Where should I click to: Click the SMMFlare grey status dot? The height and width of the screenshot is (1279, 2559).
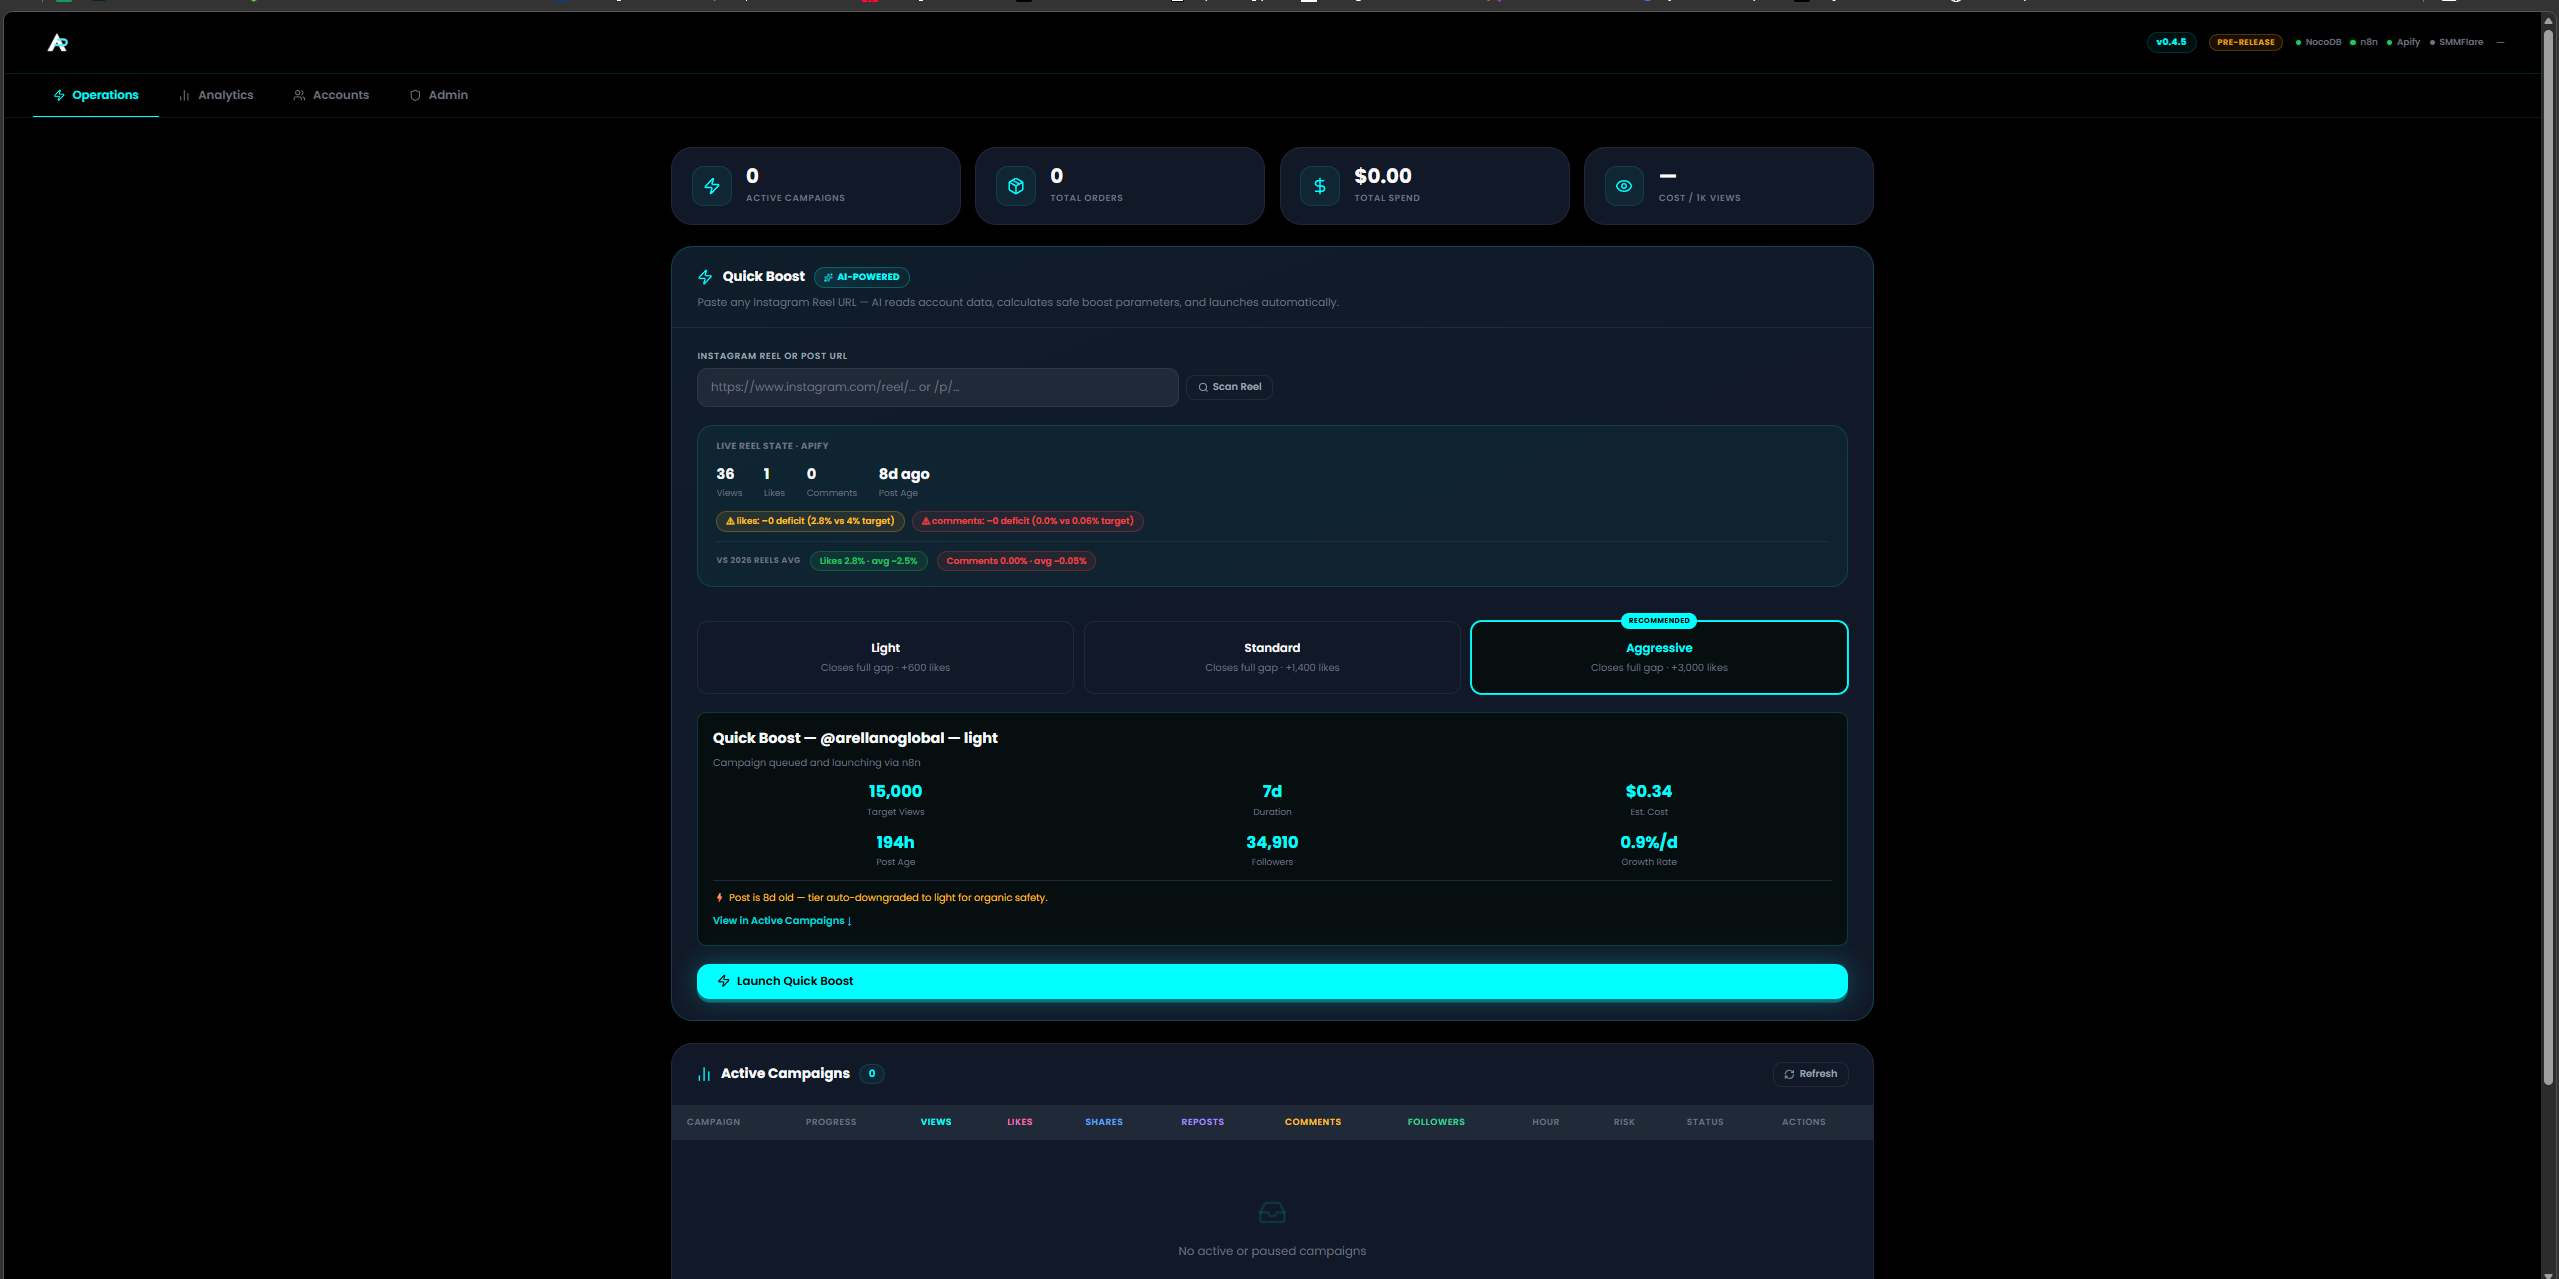point(2432,42)
